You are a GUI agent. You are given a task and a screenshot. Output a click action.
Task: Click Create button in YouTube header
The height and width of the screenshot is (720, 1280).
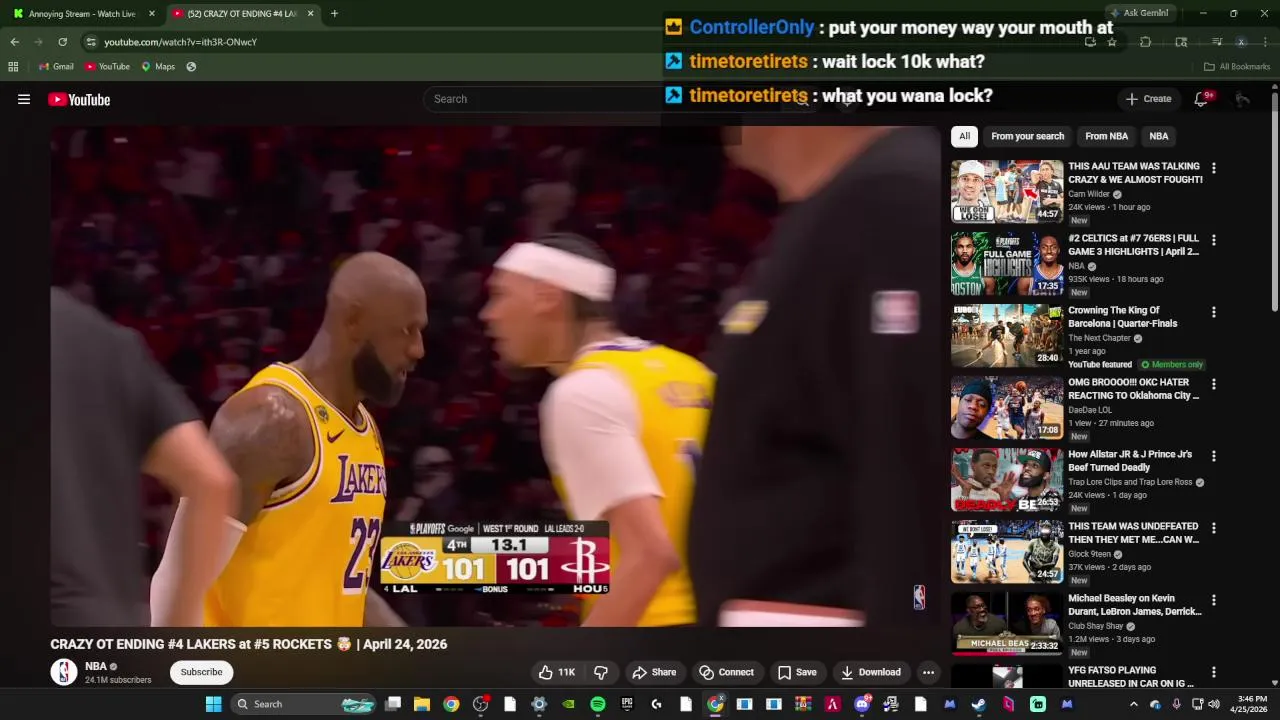point(1148,99)
